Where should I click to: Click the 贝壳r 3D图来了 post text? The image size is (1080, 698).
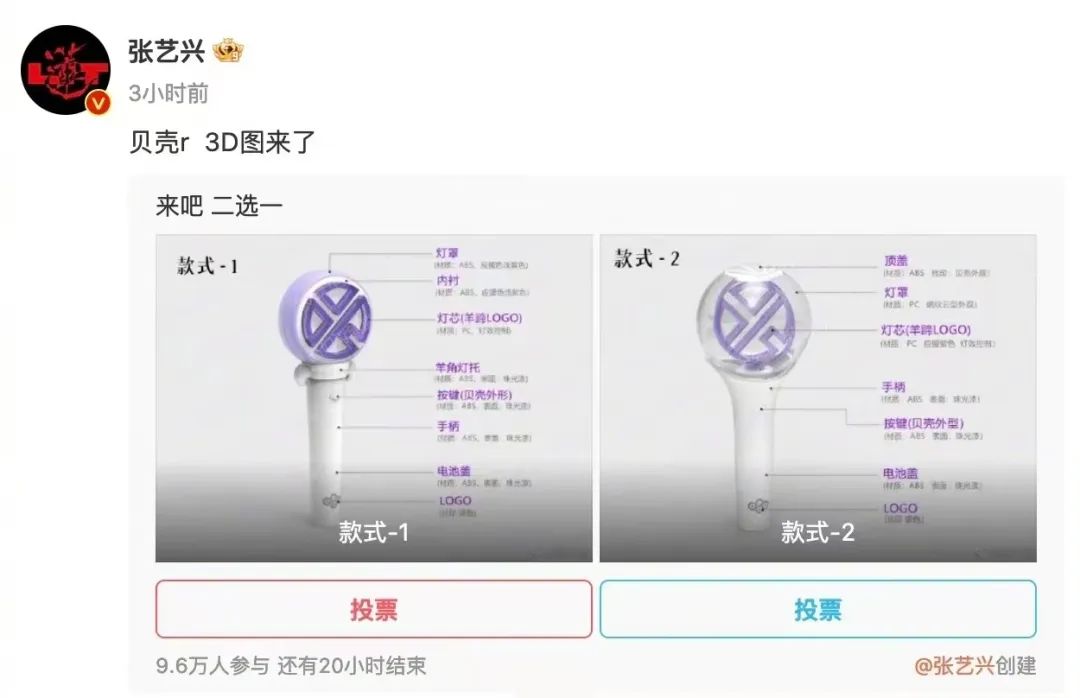point(222,143)
